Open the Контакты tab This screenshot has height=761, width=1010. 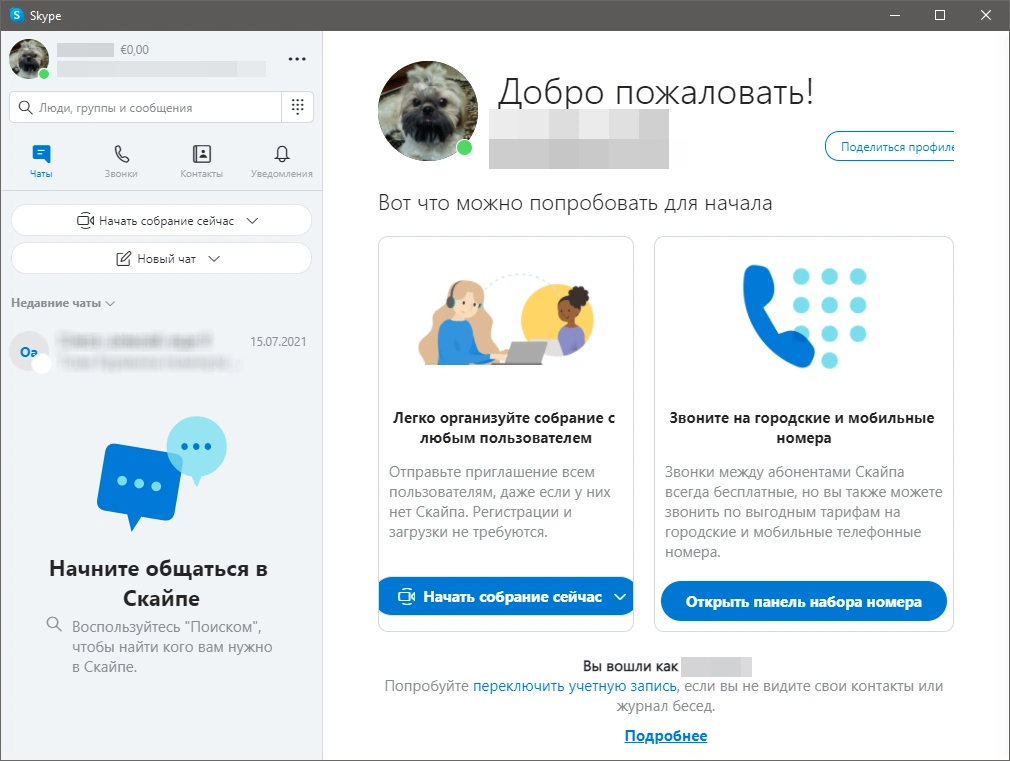coord(202,161)
